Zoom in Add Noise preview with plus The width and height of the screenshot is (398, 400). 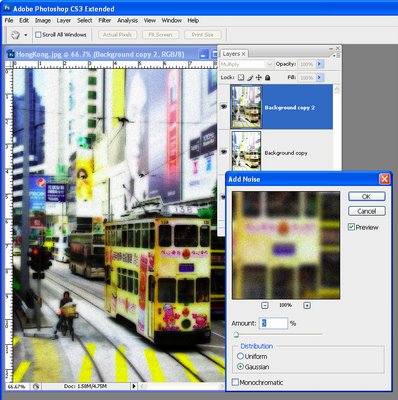(x=307, y=305)
